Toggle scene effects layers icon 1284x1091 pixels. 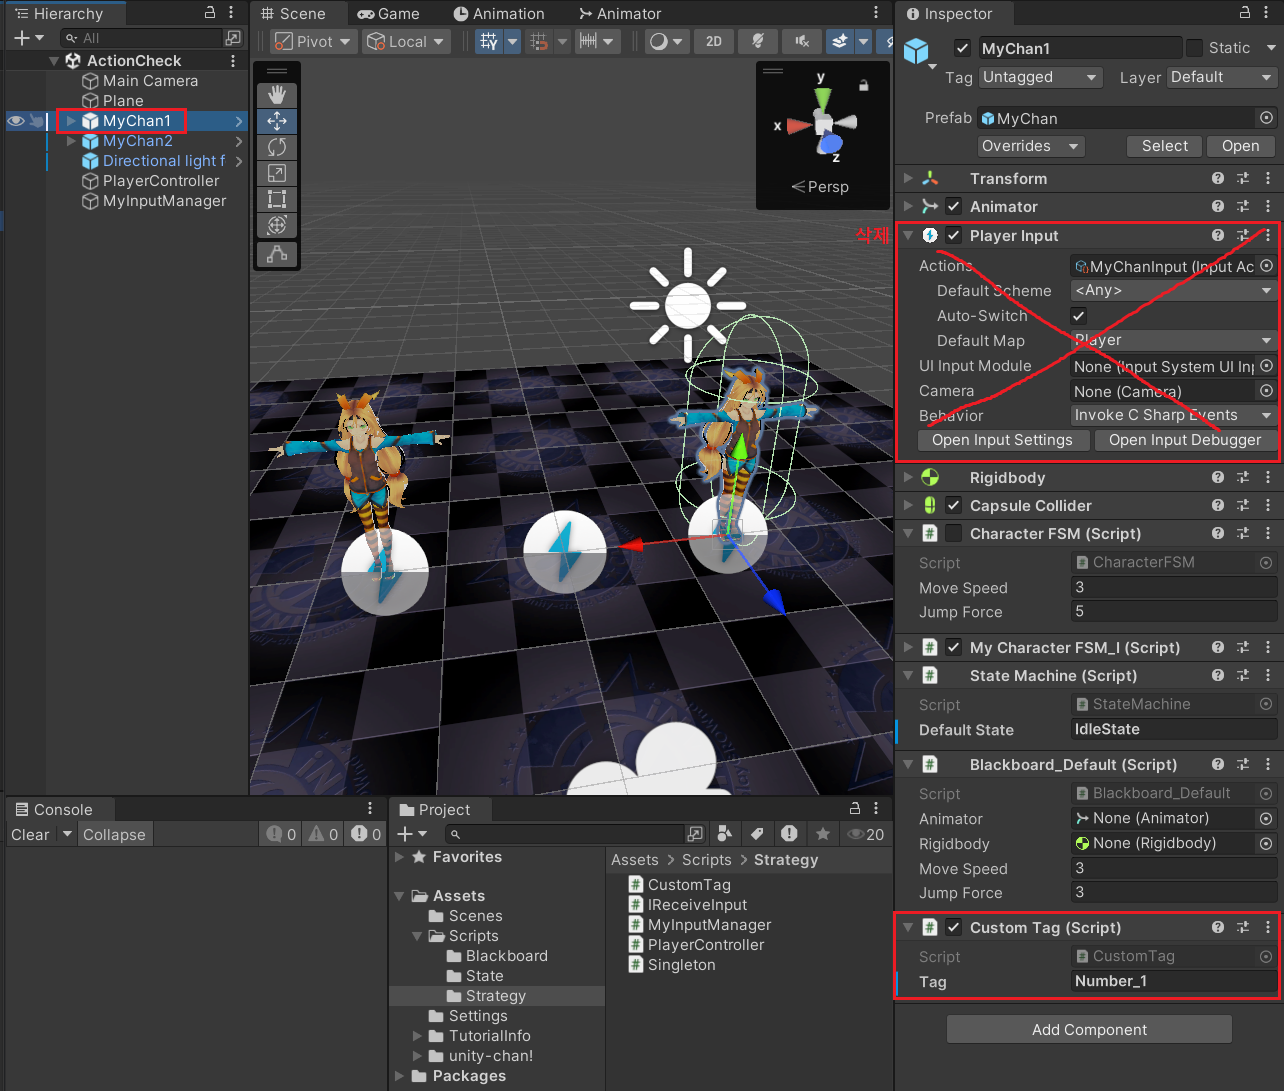coord(839,41)
